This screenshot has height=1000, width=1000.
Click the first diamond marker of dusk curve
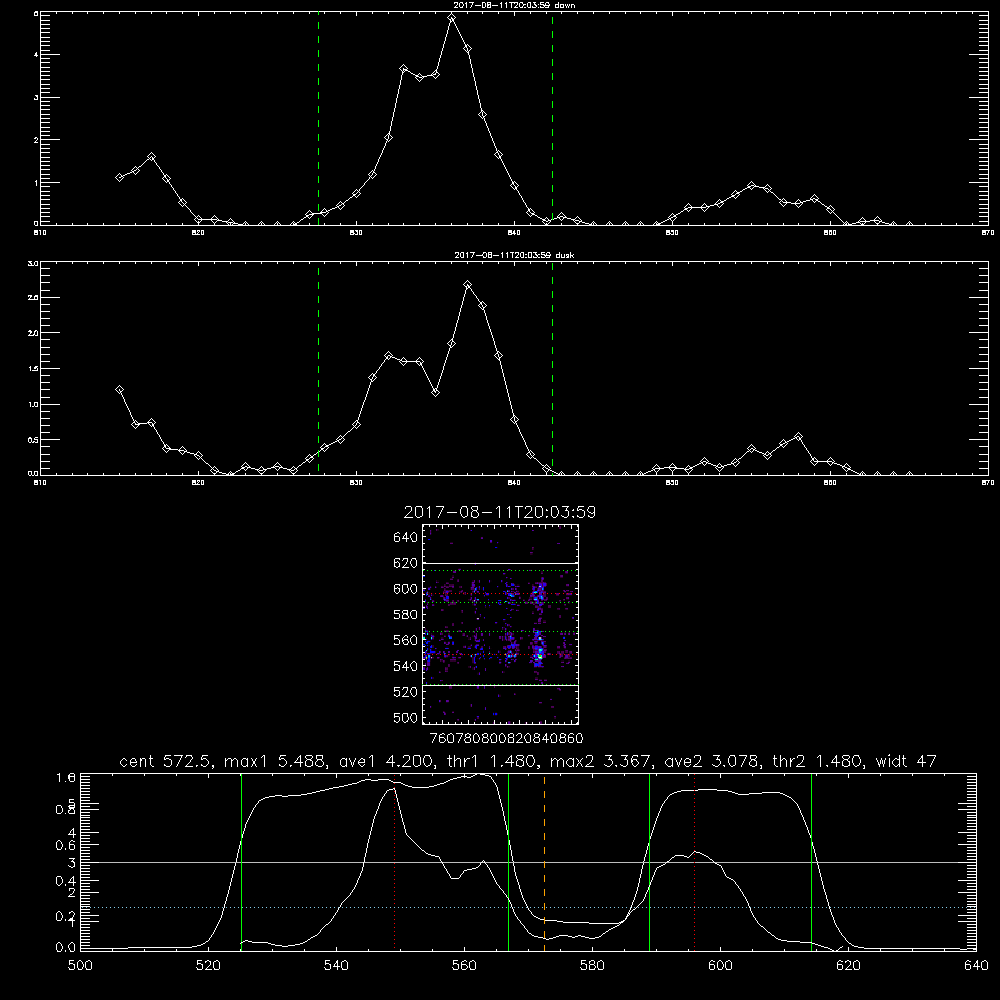(119, 389)
